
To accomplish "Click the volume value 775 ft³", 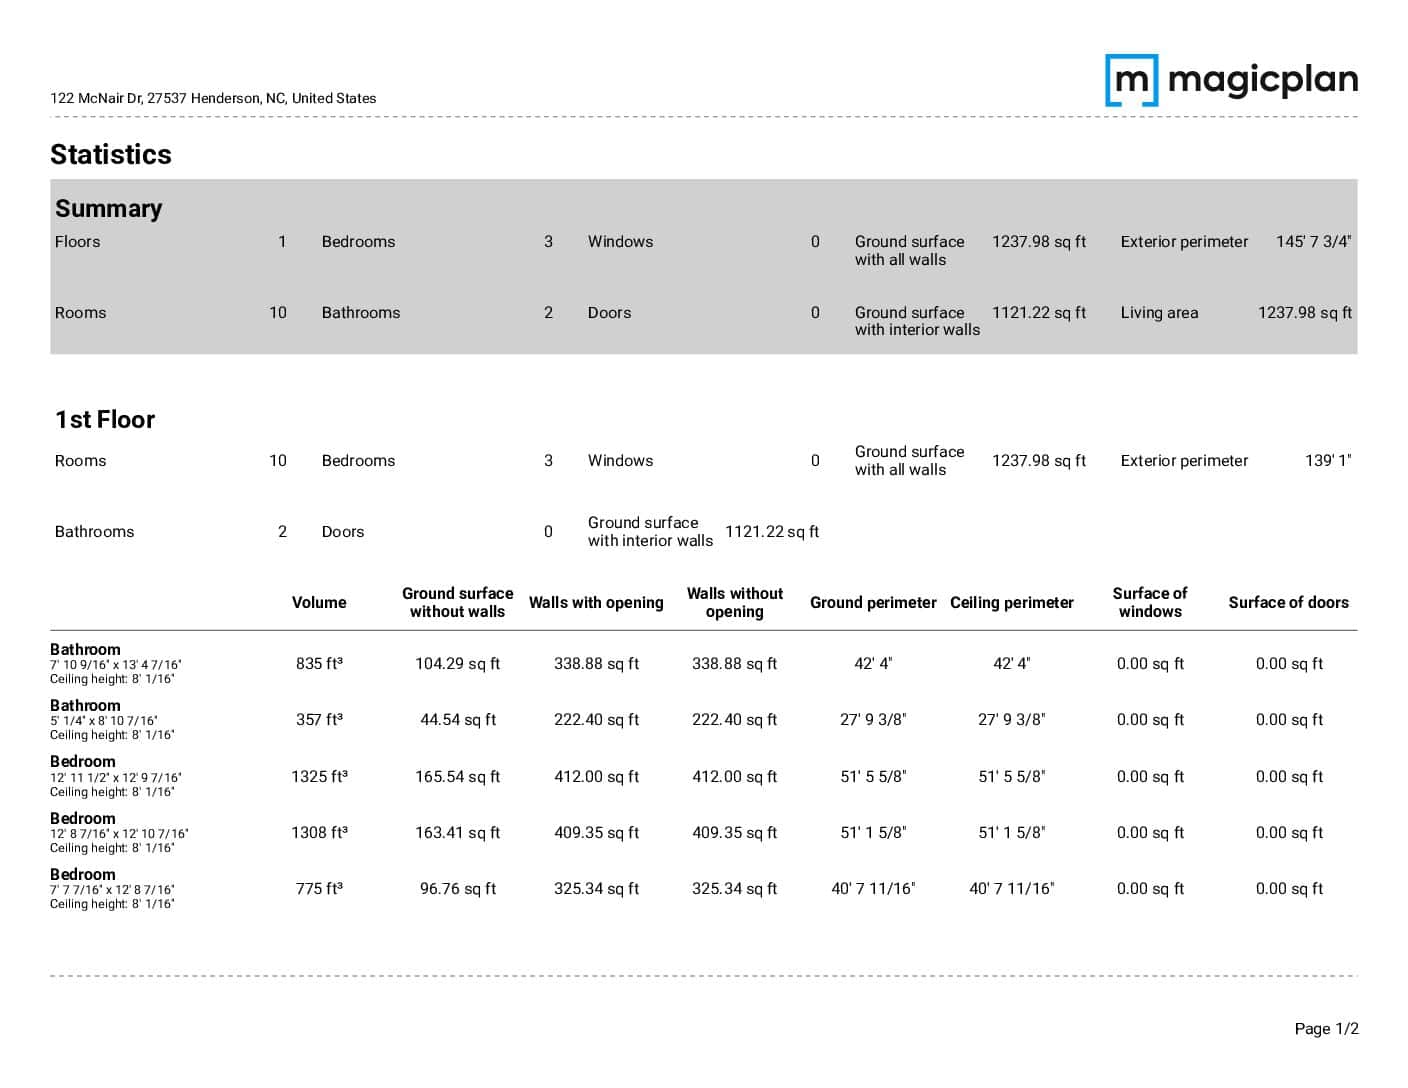I will 319,888.
